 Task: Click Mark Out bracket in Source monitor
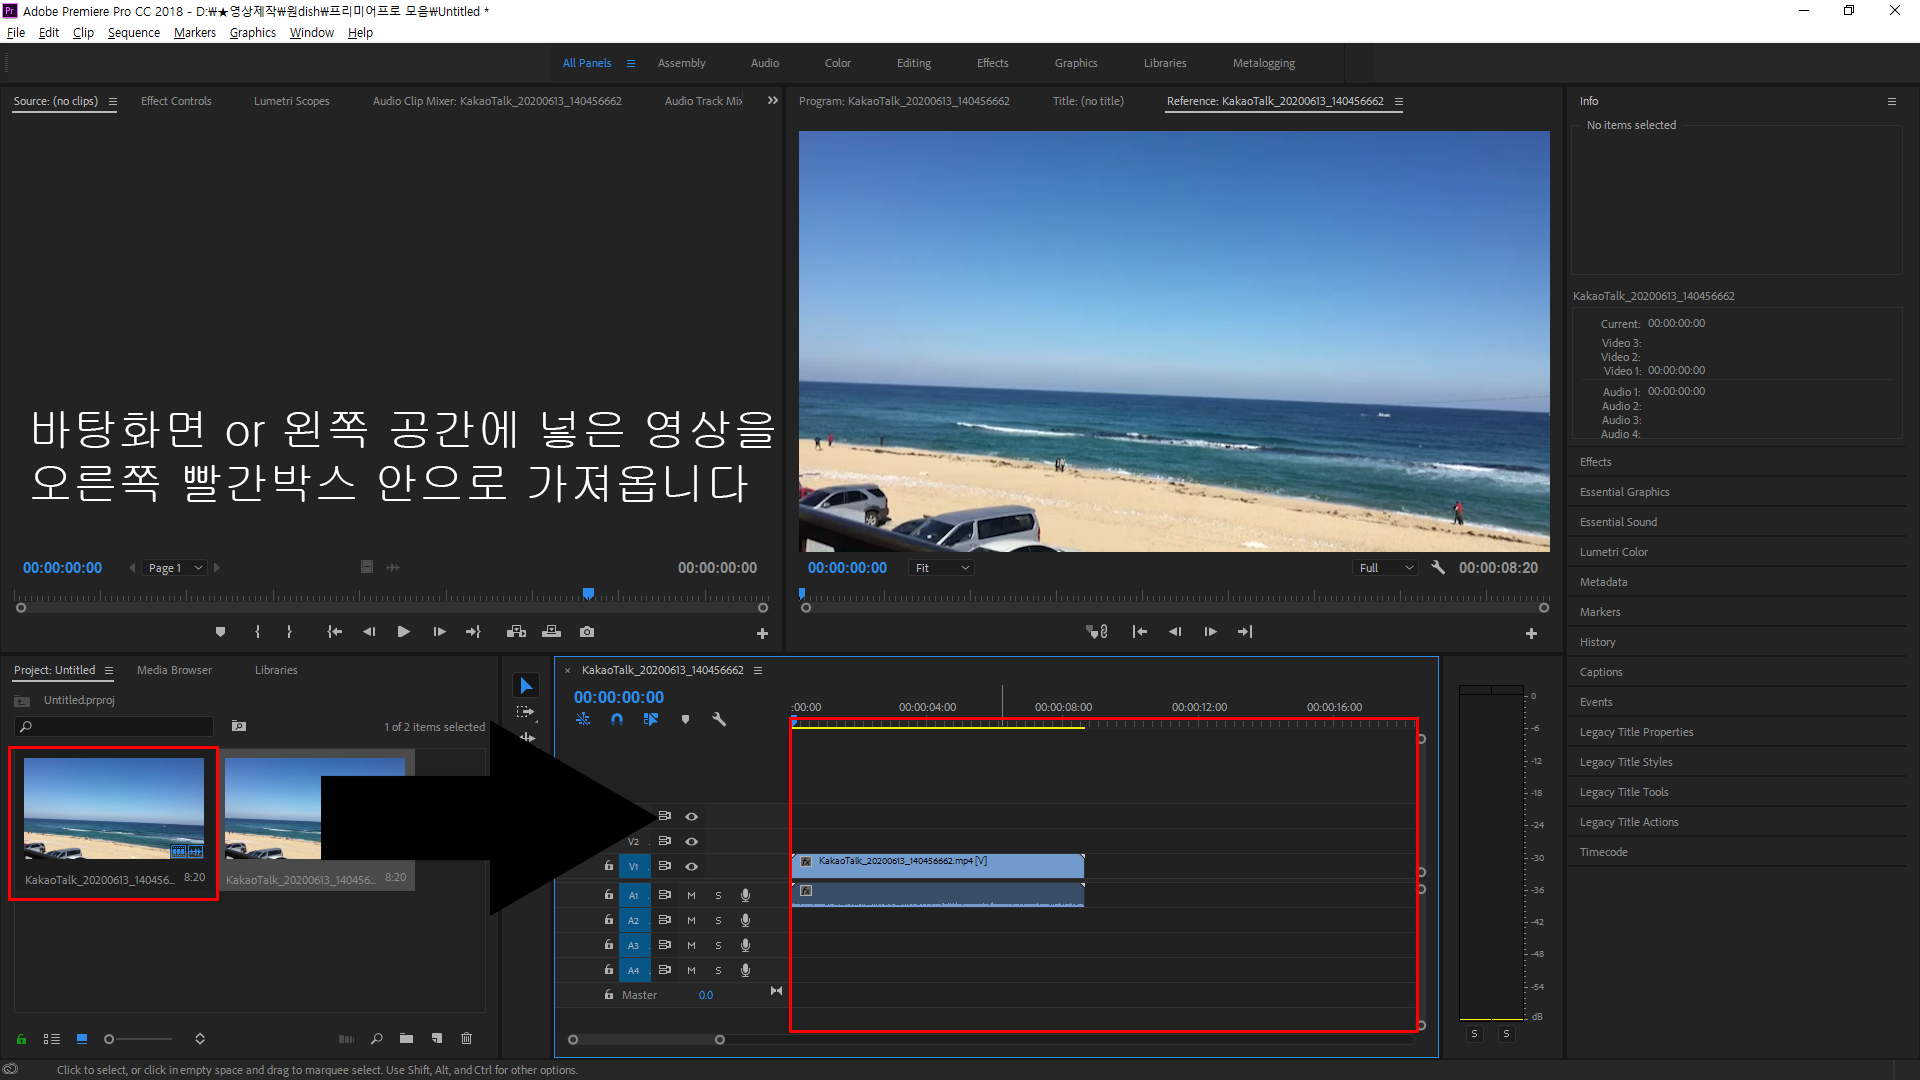tap(290, 632)
